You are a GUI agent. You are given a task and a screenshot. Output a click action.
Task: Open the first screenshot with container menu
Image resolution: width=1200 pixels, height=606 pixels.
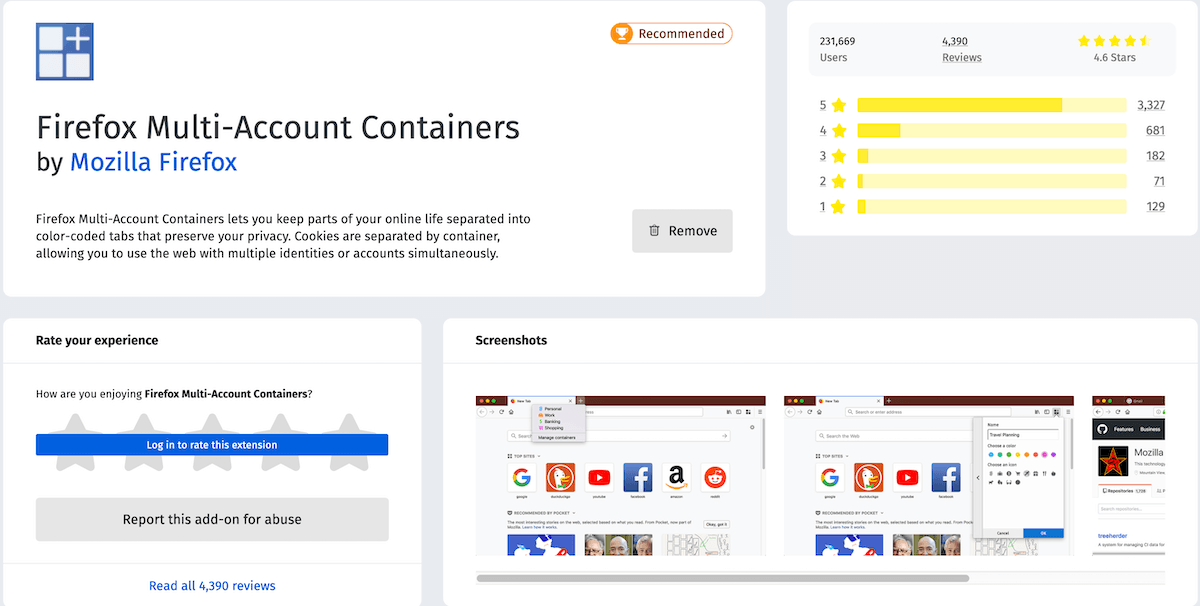click(x=621, y=476)
